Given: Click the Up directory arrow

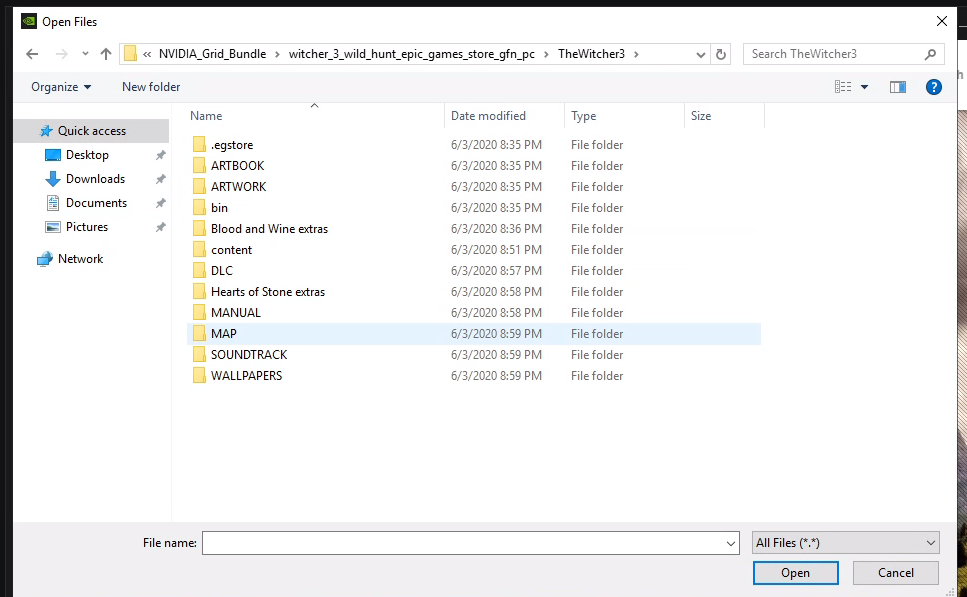Looking at the screenshot, I should click(x=106, y=54).
